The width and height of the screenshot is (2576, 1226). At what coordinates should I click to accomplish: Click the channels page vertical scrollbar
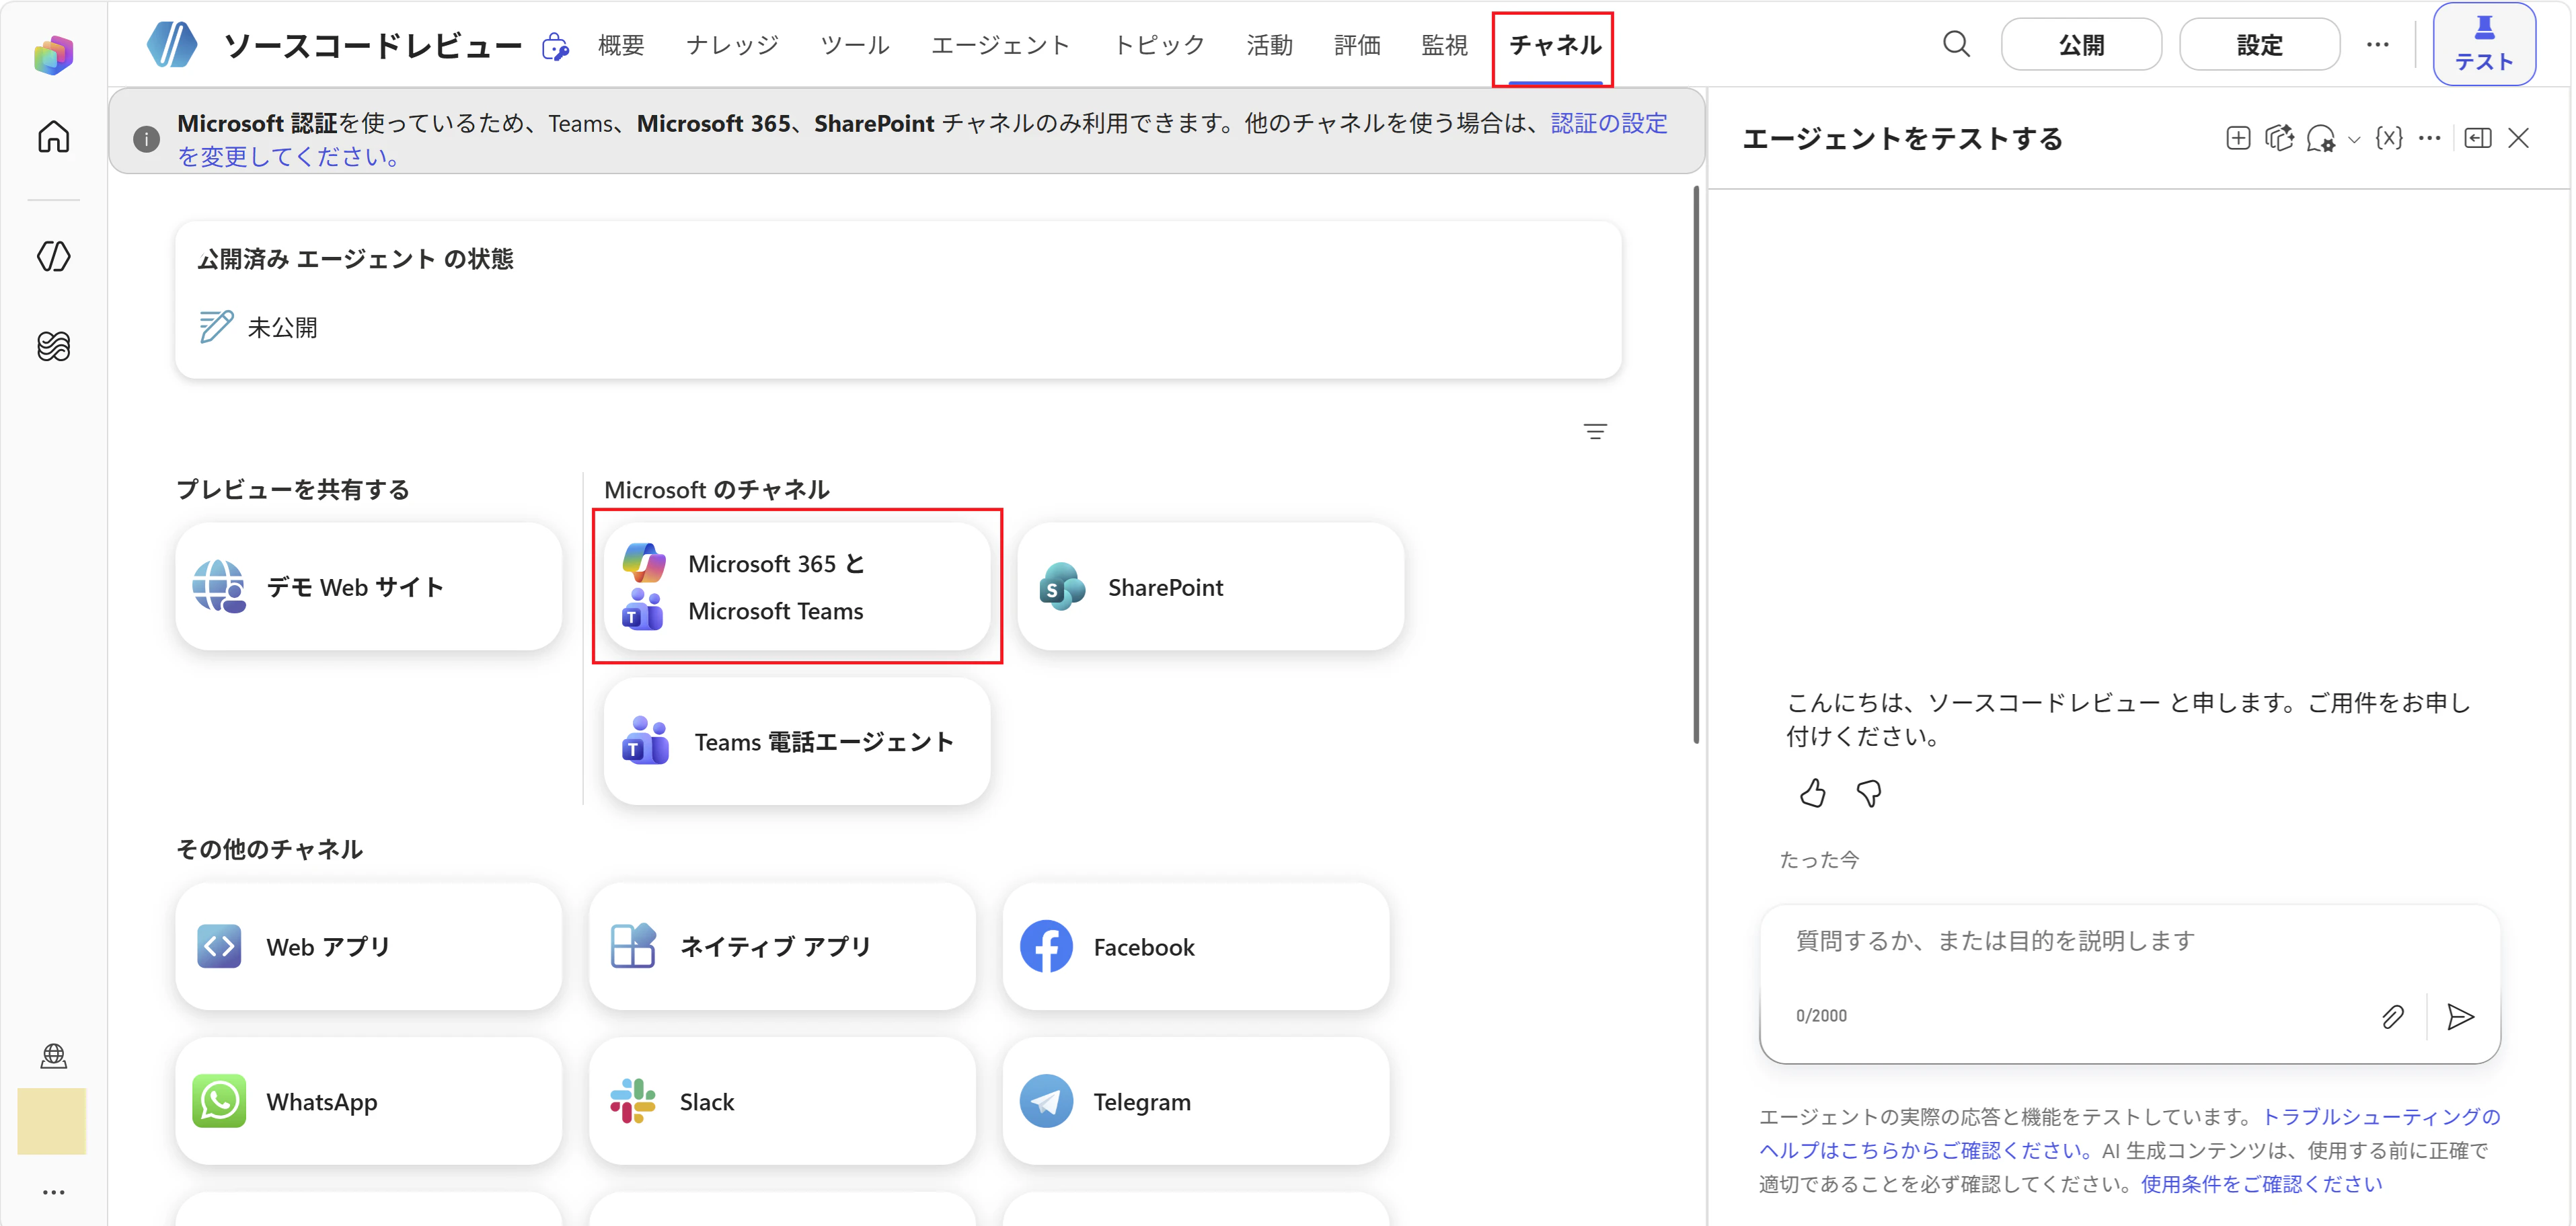(1696, 465)
